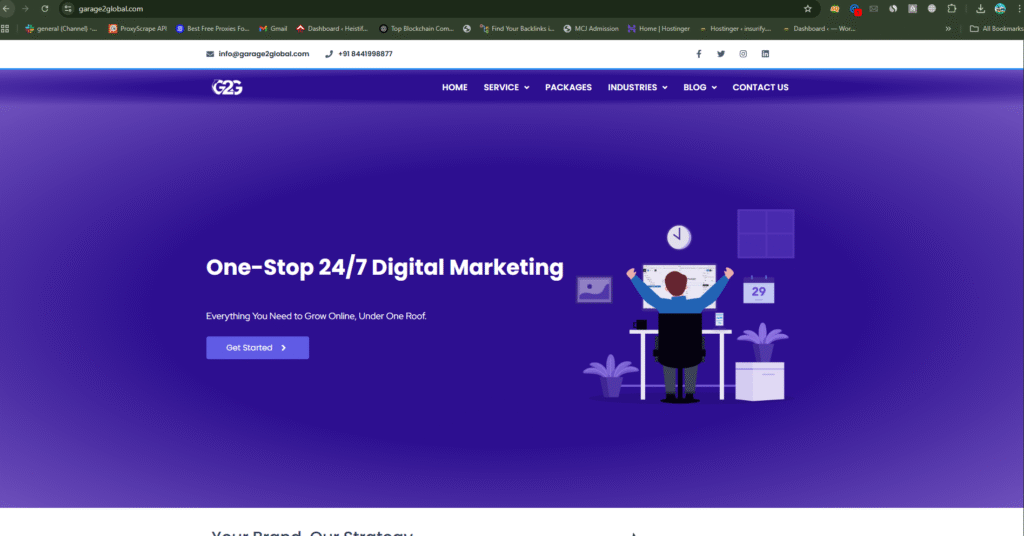Click the G2G logo
This screenshot has width=1024, height=536.
[227, 87]
